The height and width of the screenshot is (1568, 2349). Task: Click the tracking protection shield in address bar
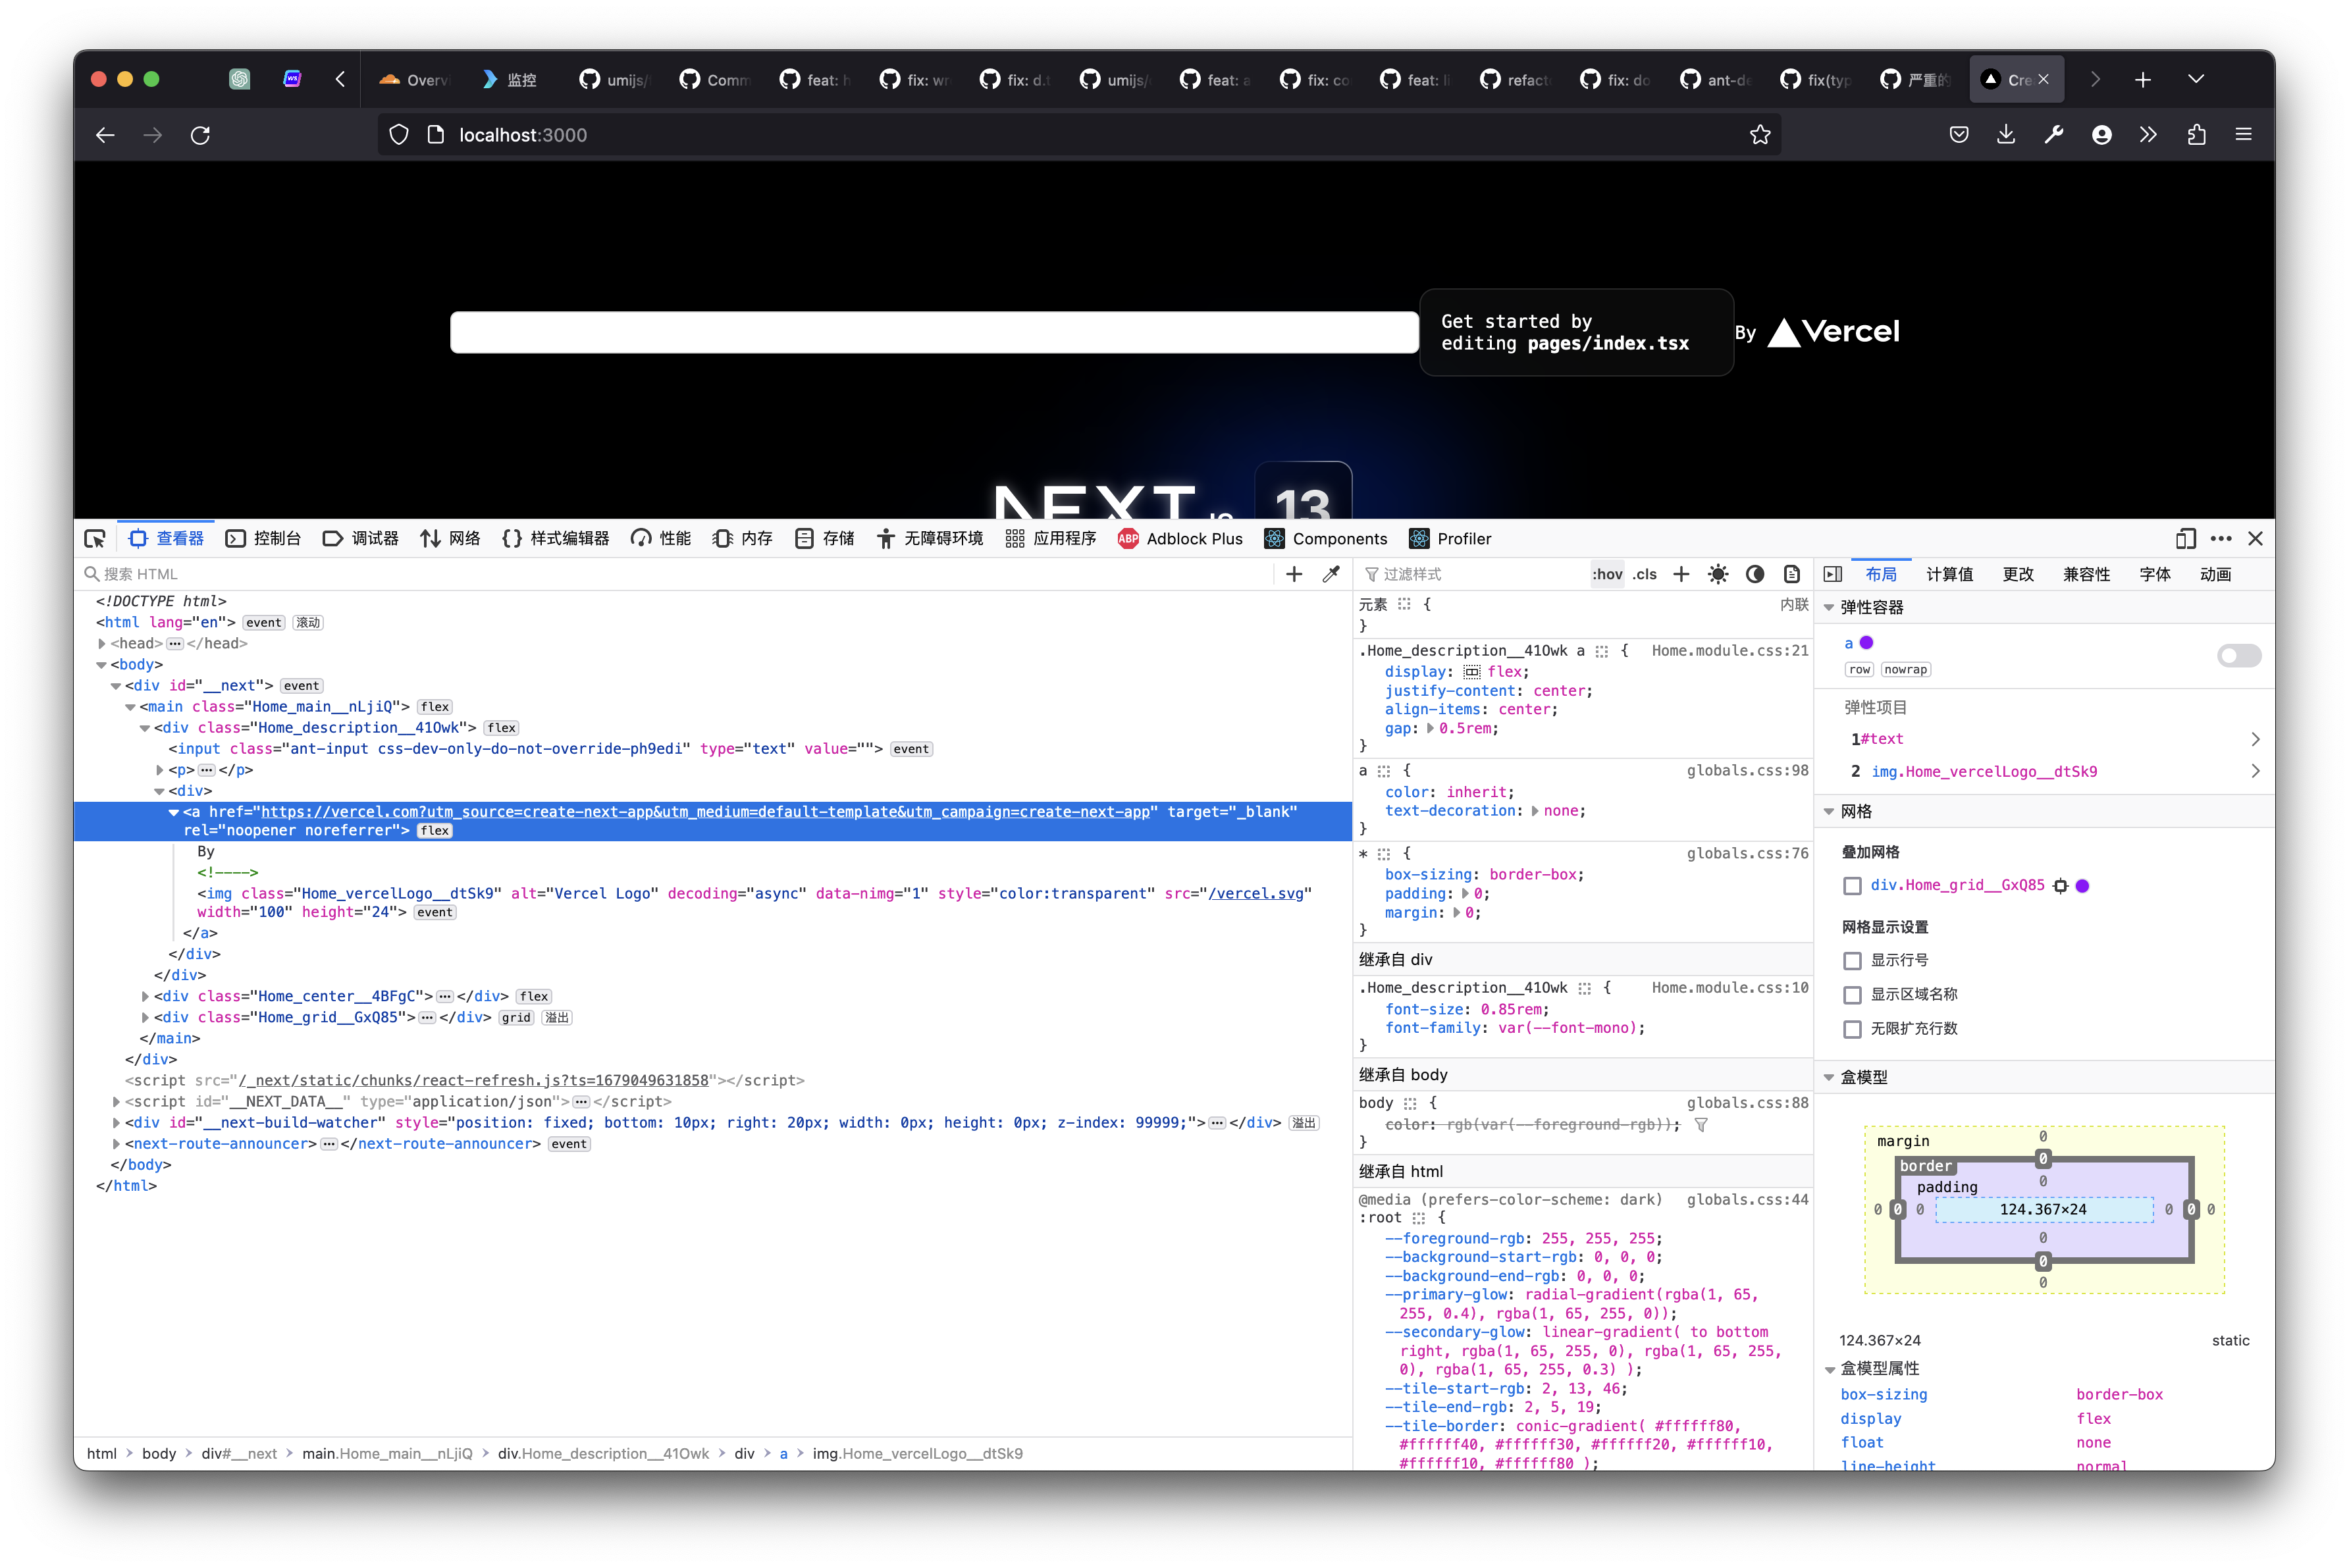[x=398, y=134]
